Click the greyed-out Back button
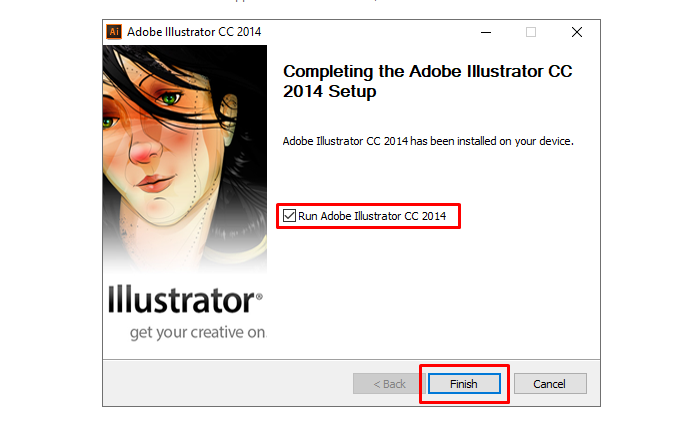The width and height of the screenshot is (700, 447). click(389, 384)
